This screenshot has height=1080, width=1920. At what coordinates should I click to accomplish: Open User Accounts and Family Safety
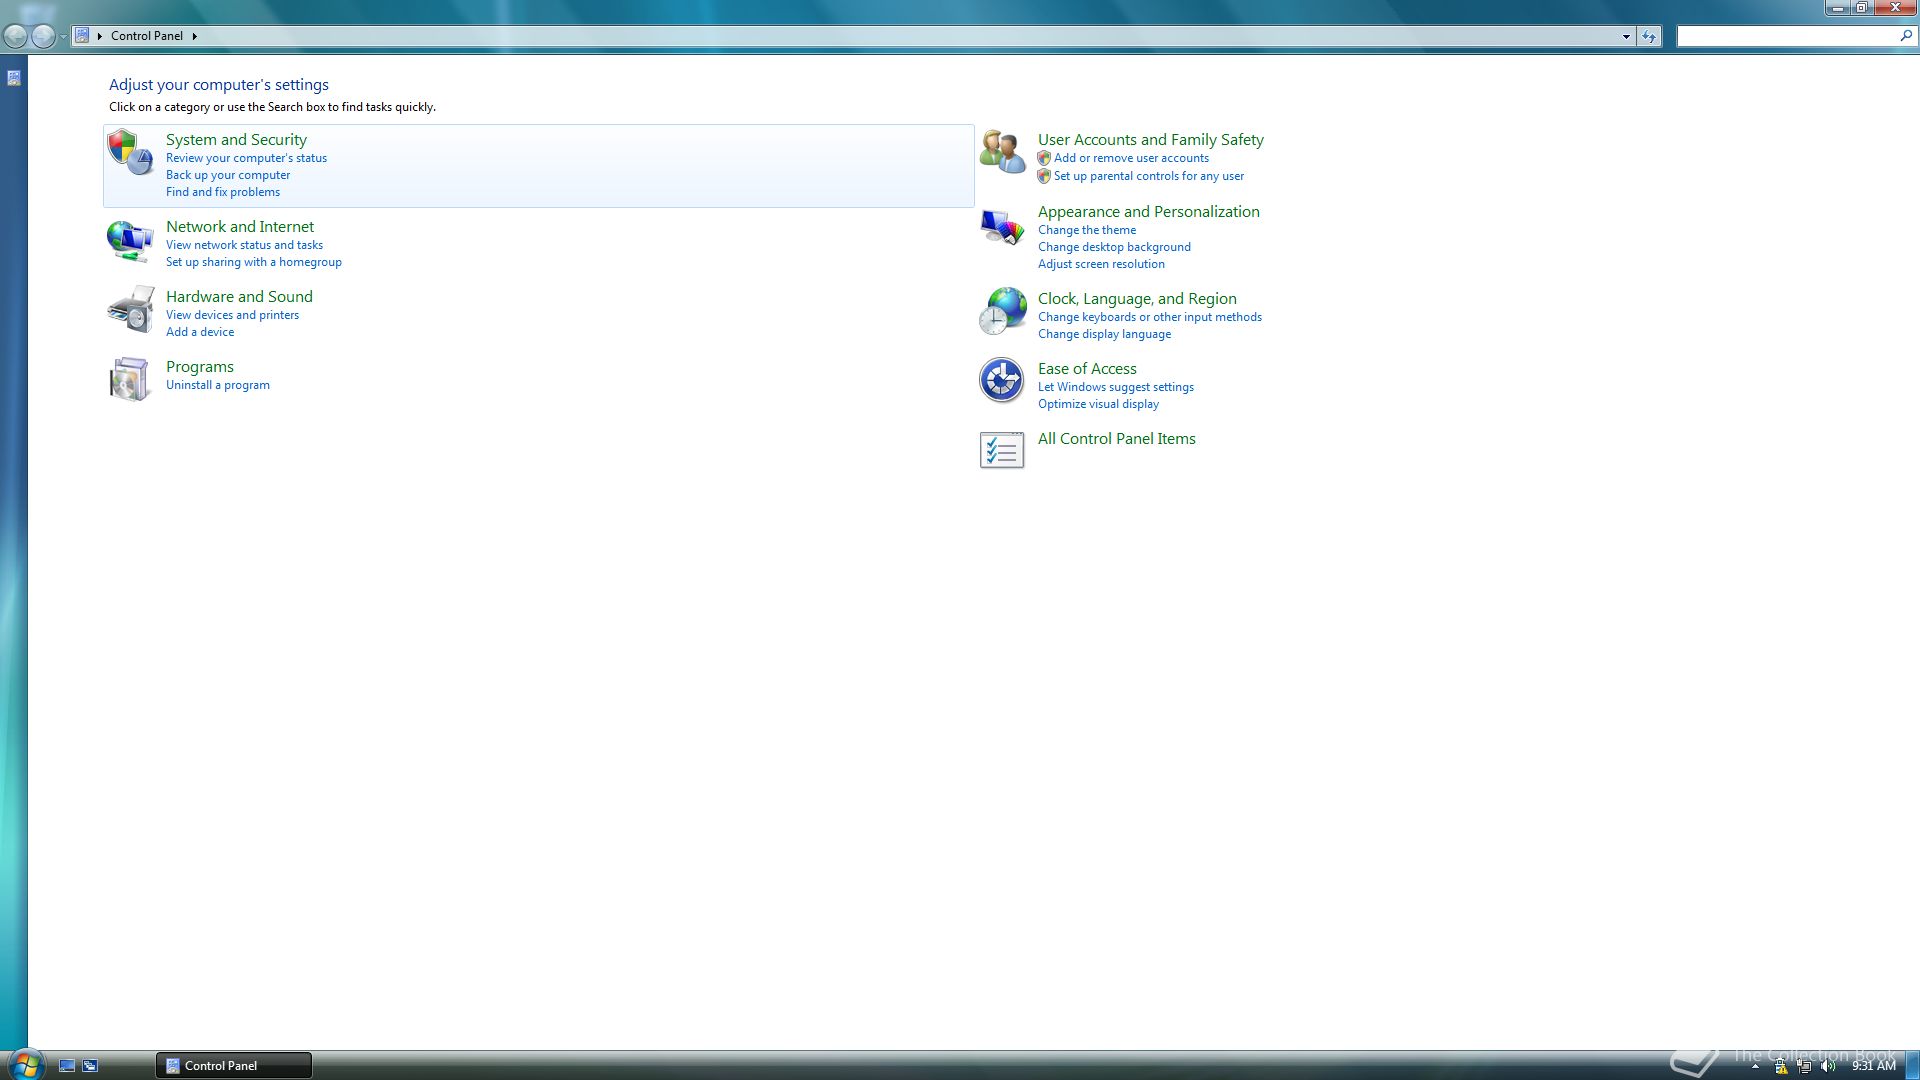pyautogui.click(x=1151, y=140)
